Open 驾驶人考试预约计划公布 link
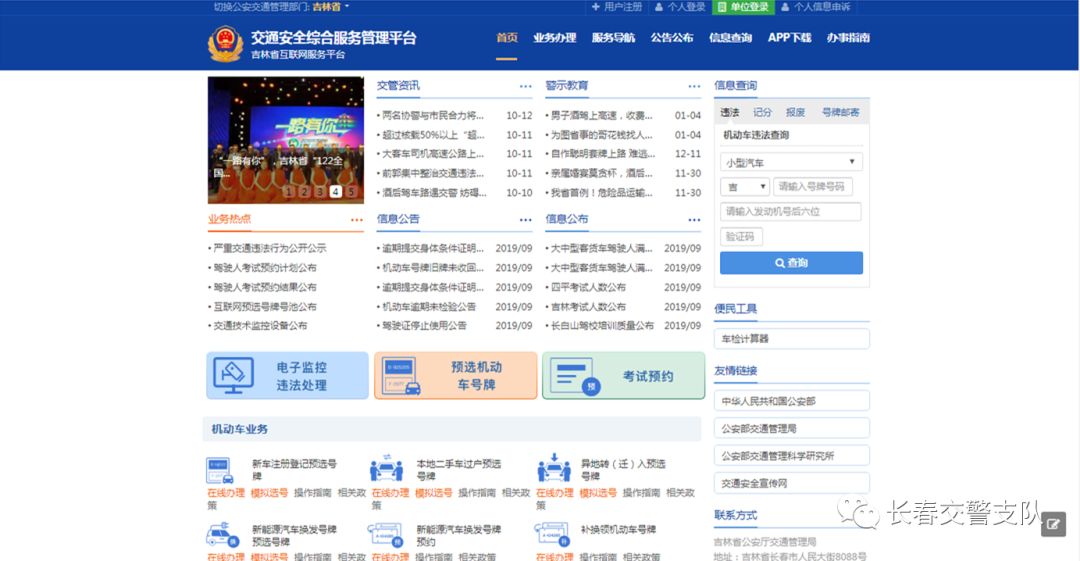Viewport: 1080px width, 561px height. (x=264, y=267)
